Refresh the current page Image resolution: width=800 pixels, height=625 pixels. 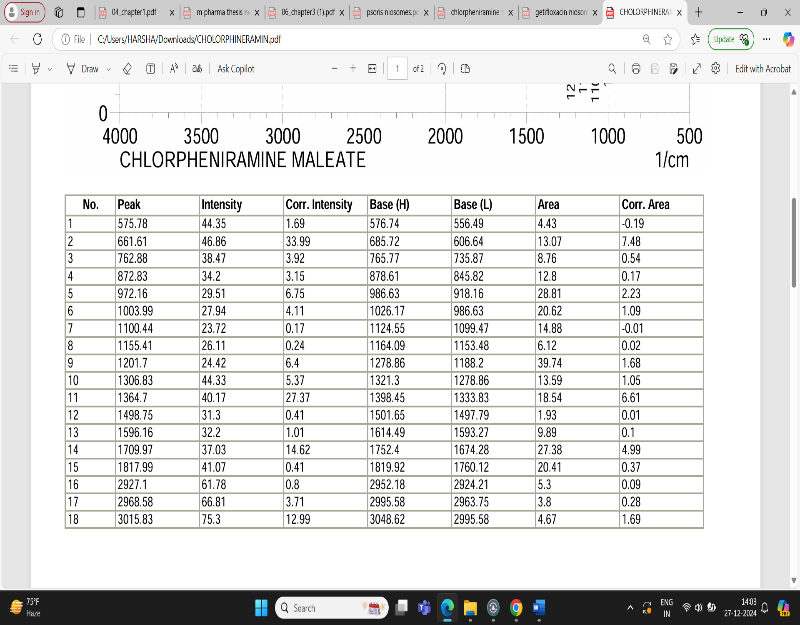(x=37, y=39)
